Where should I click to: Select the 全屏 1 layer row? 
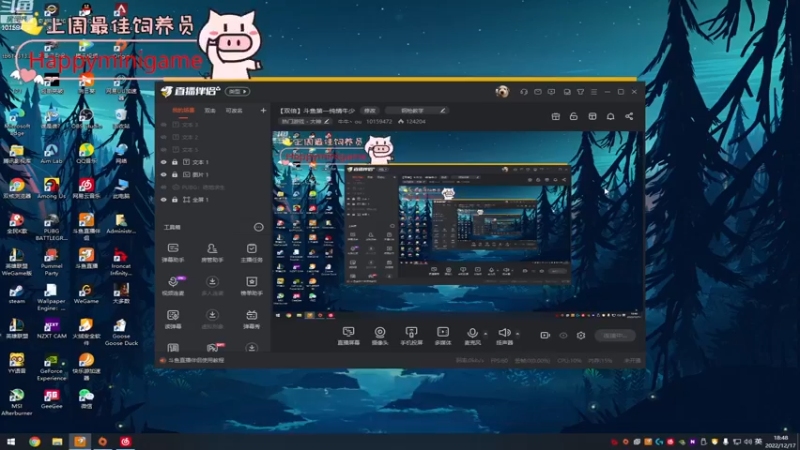(x=213, y=199)
